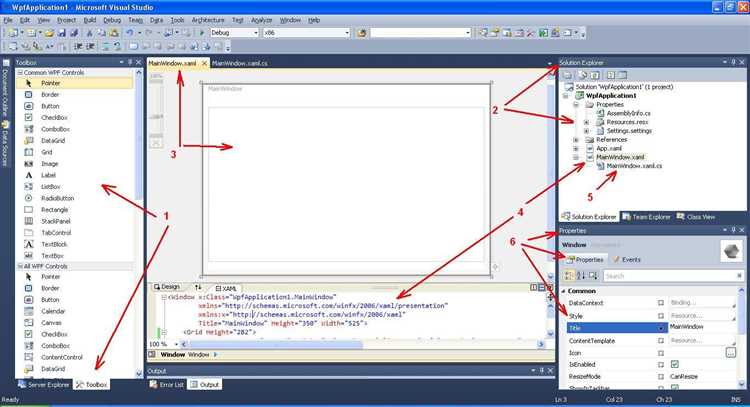
Task: Select MainWindow.xaml.cs in Solution Explorer
Action: tap(634, 166)
